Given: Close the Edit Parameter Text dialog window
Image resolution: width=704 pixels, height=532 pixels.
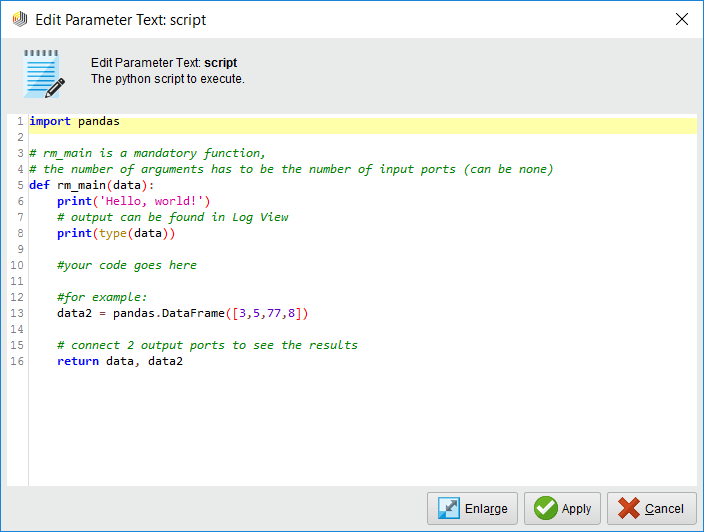Looking at the screenshot, I should coord(682,19).
